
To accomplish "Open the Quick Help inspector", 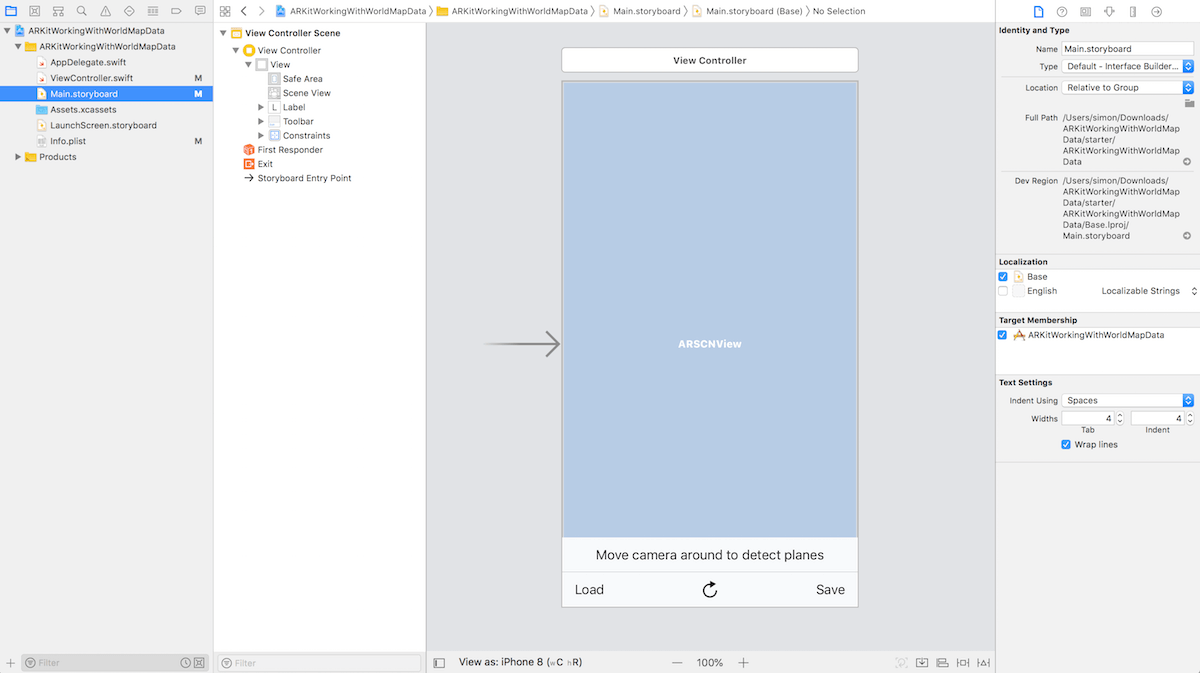I will click(1061, 11).
